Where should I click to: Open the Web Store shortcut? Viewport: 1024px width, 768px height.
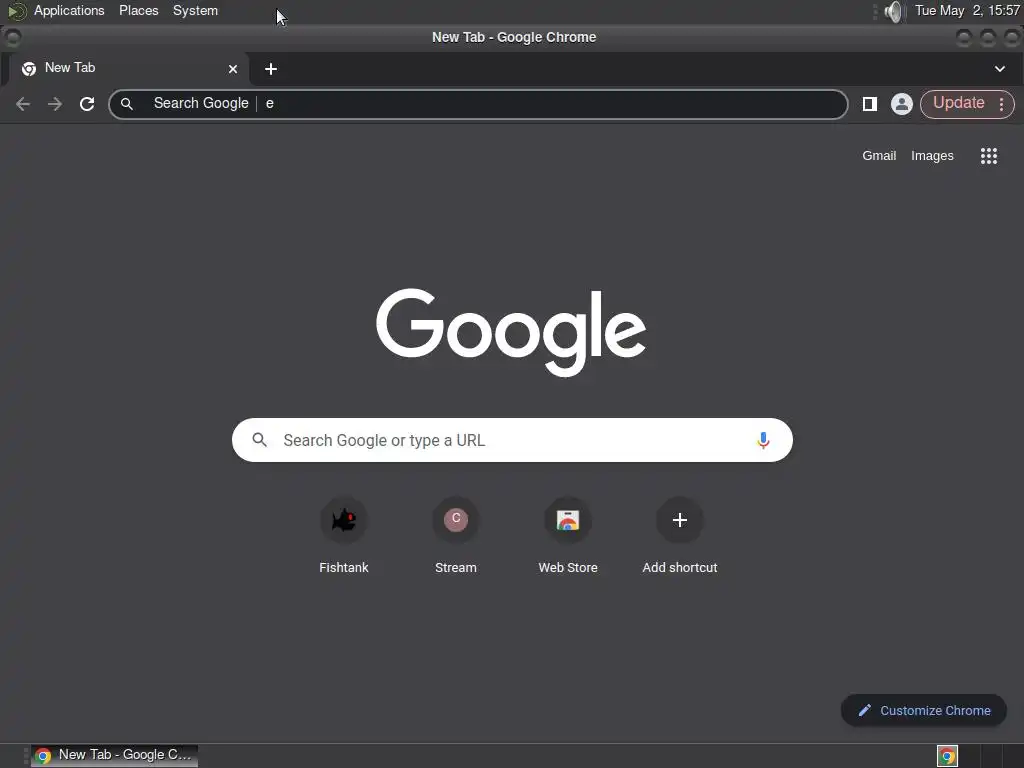click(x=568, y=536)
